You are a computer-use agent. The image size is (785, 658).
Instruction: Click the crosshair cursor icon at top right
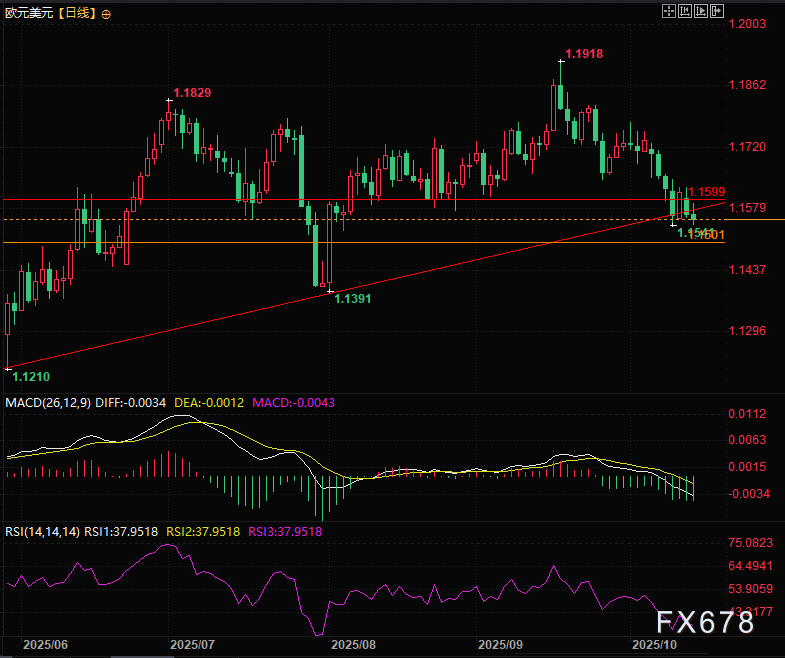669,10
